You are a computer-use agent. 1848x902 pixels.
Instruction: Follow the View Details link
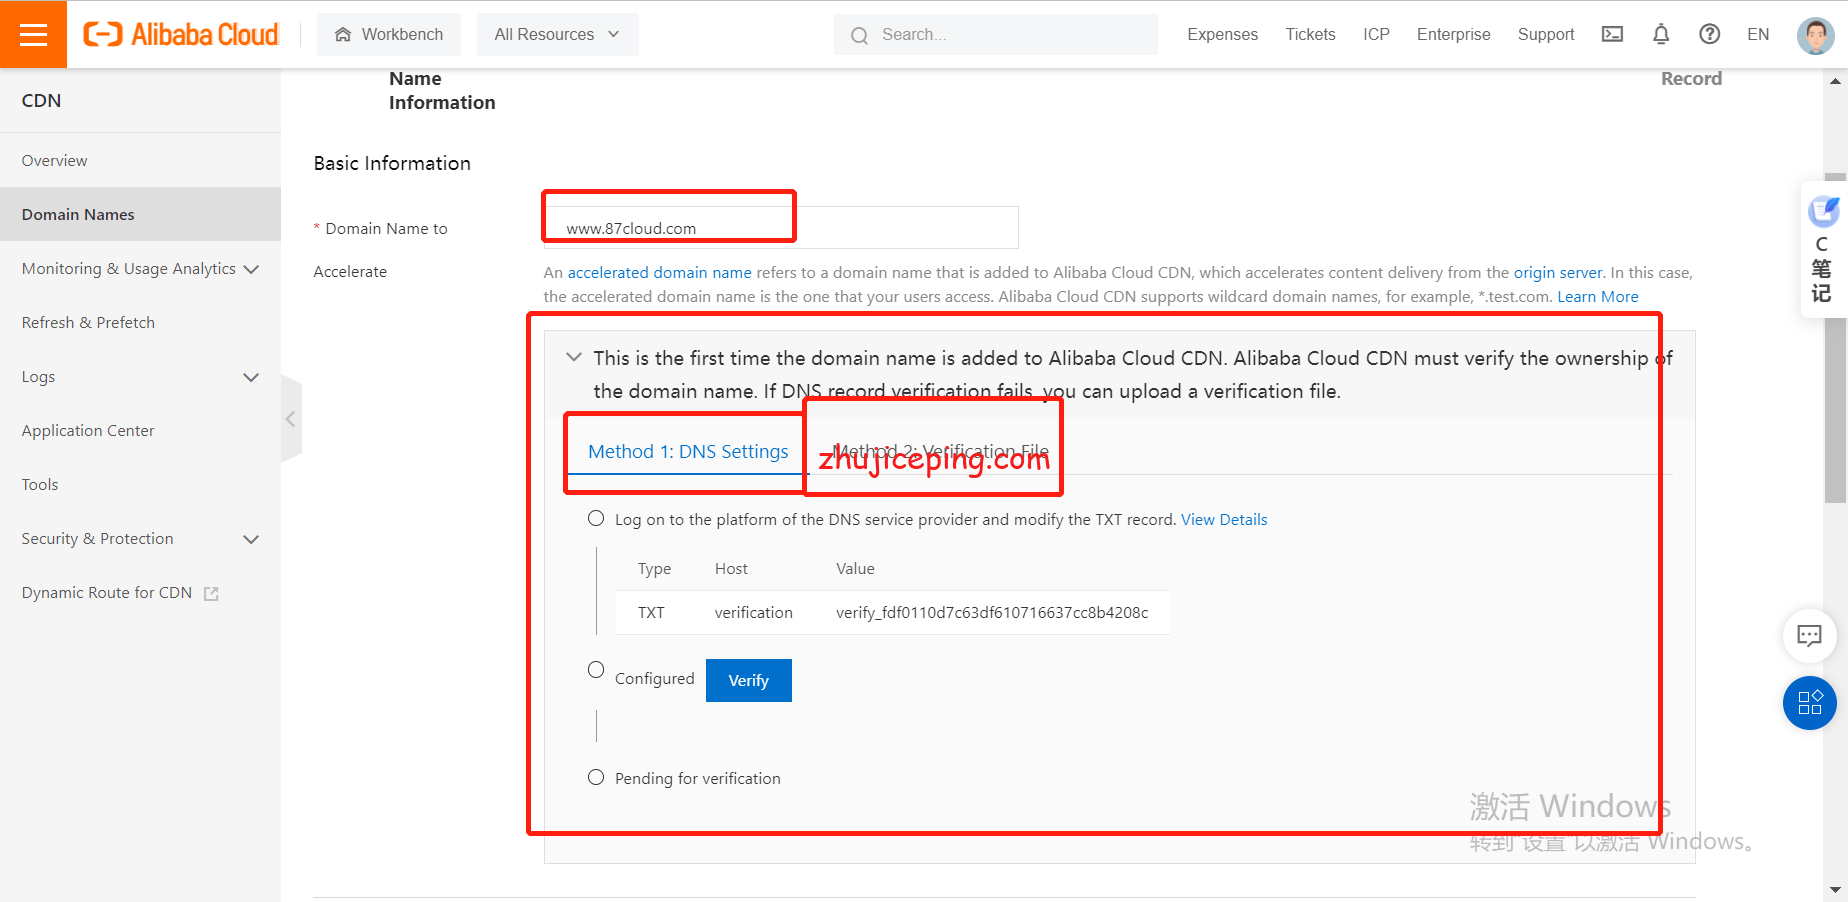click(1224, 520)
